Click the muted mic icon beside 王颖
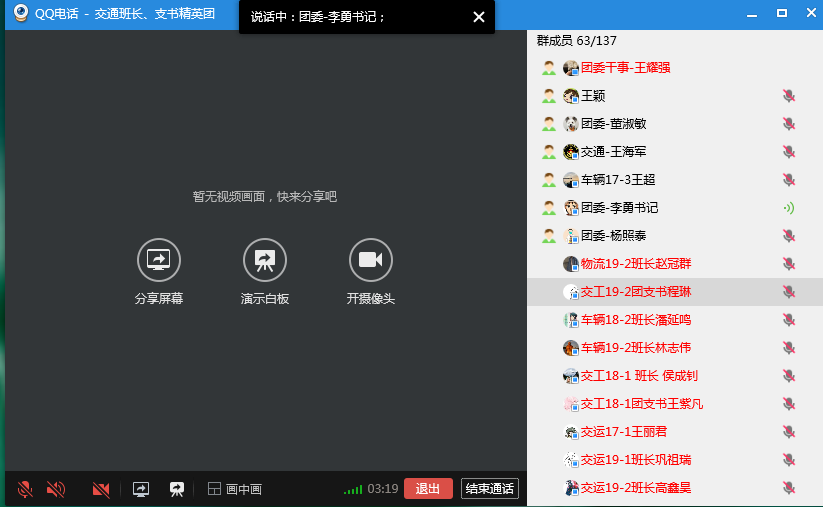The image size is (823, 507). (788, 96)
